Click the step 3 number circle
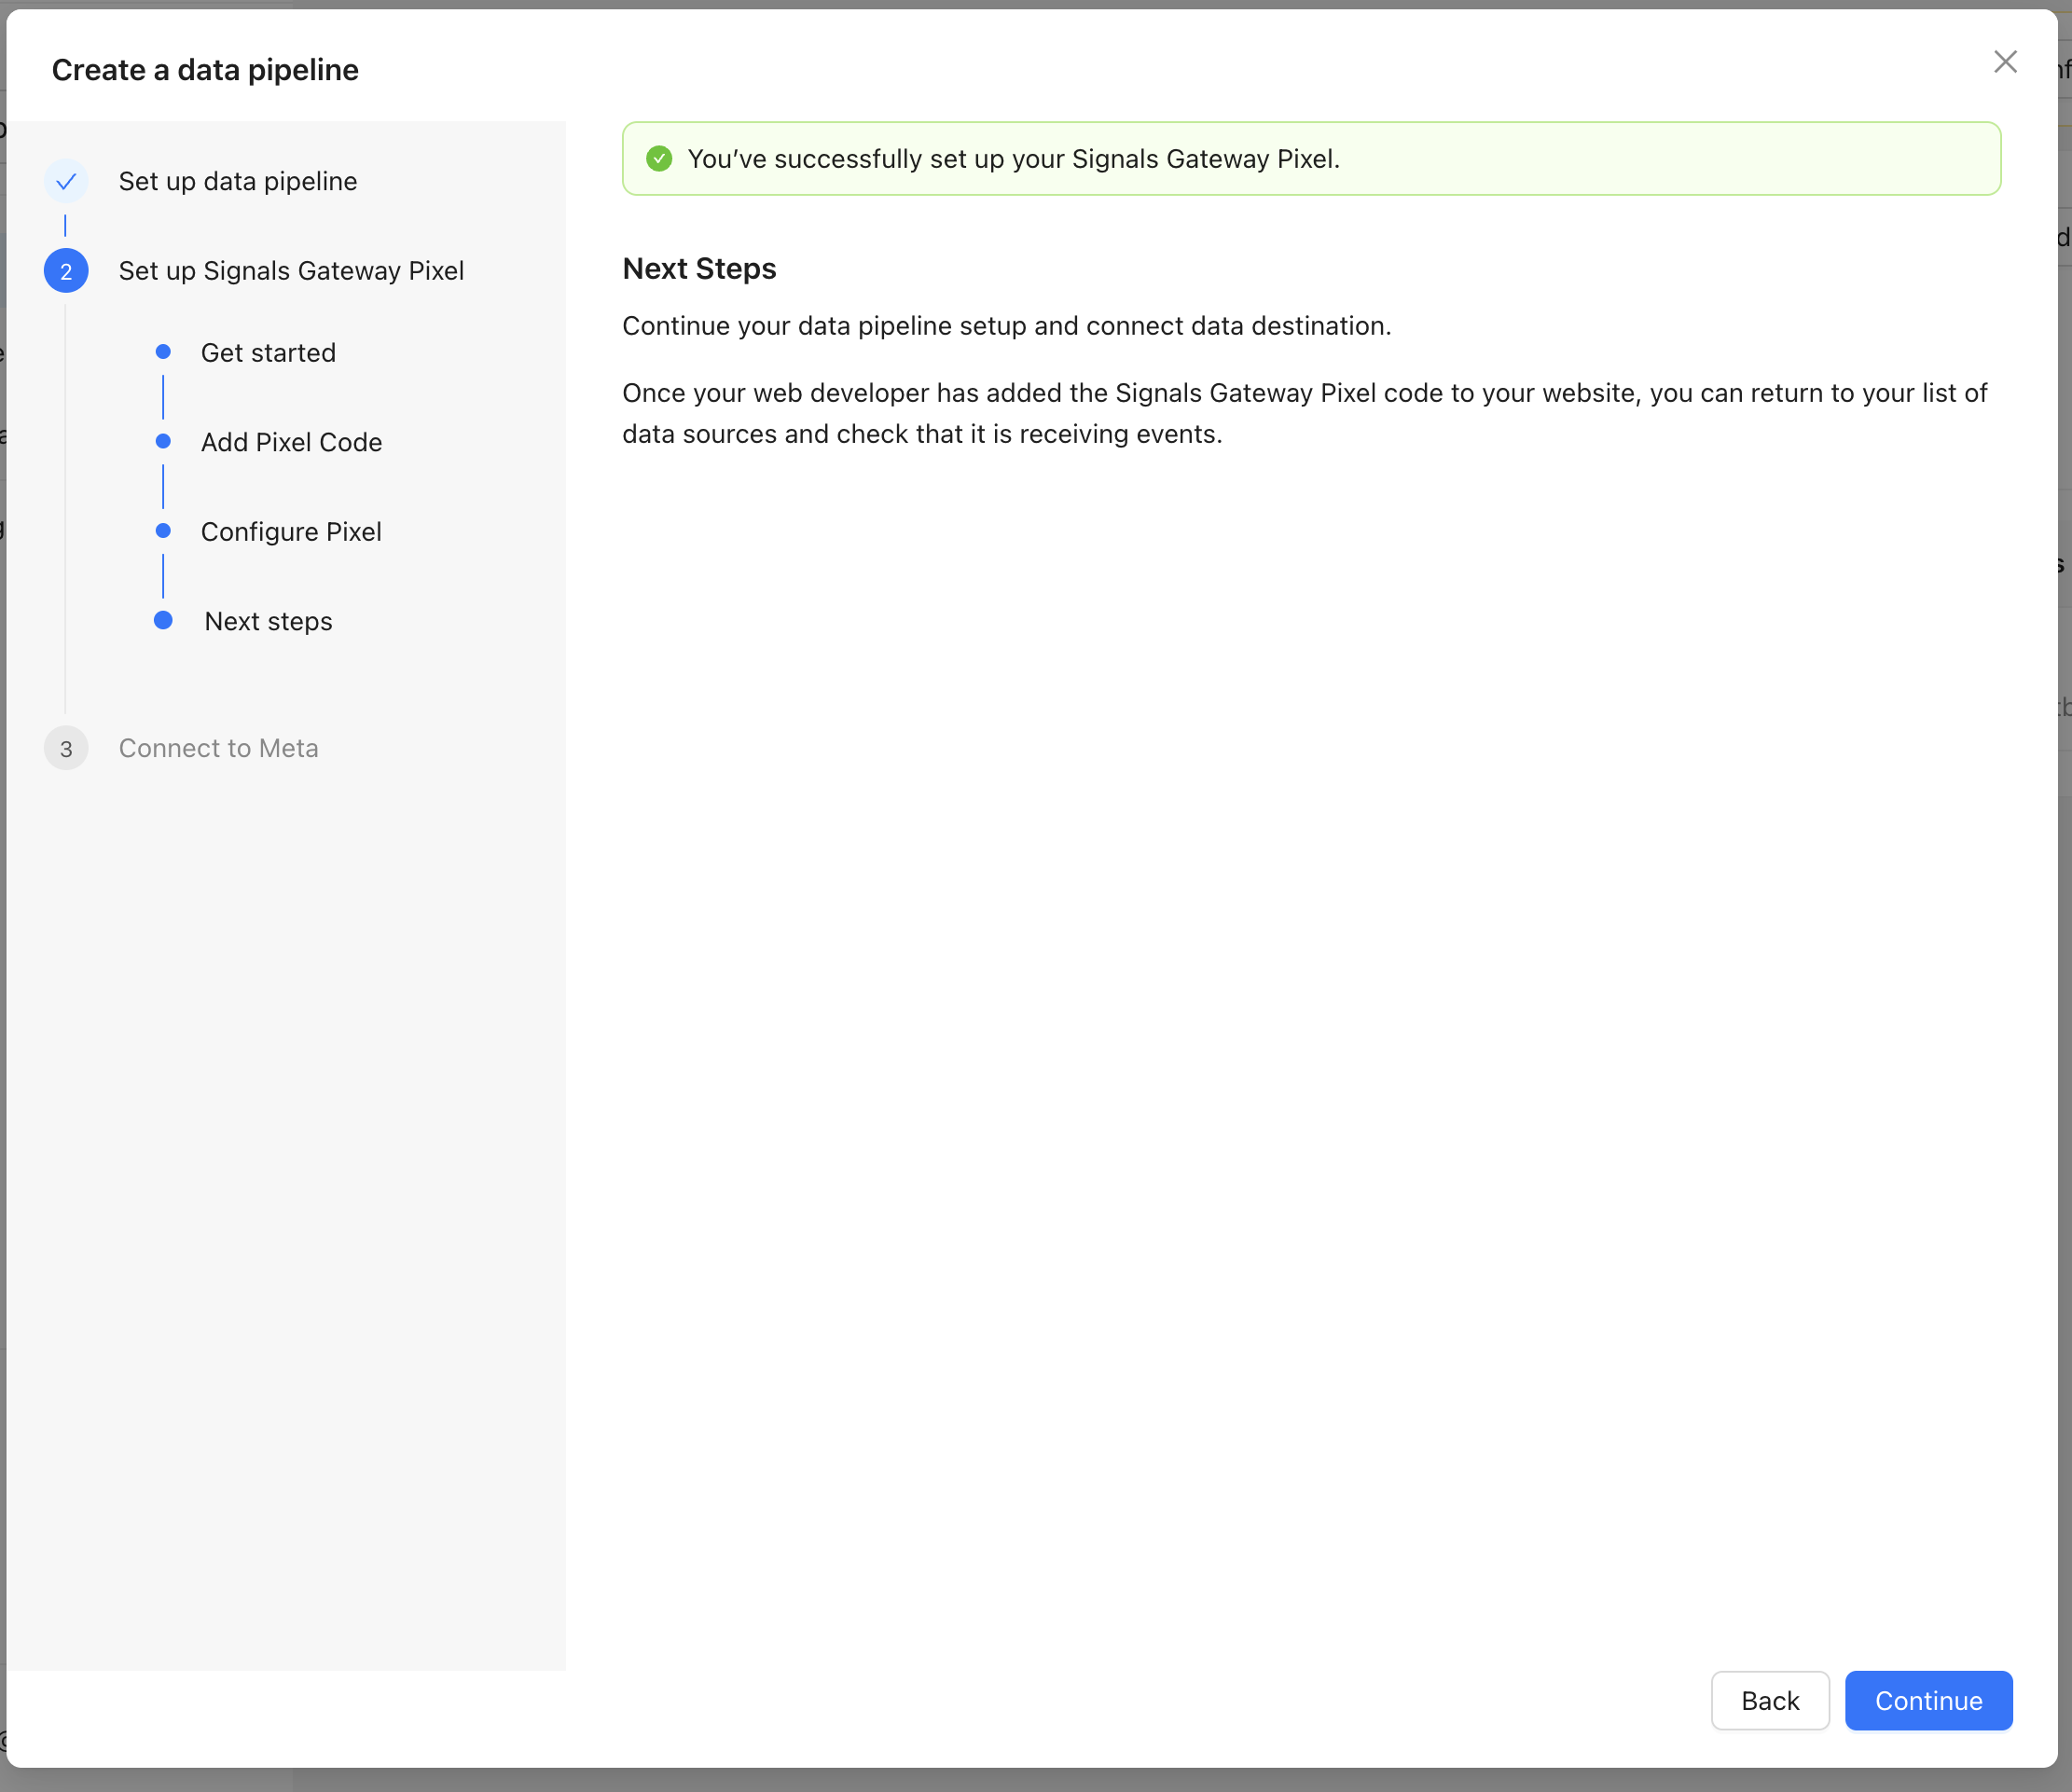 pyautogui.click(x=66, y=748)
